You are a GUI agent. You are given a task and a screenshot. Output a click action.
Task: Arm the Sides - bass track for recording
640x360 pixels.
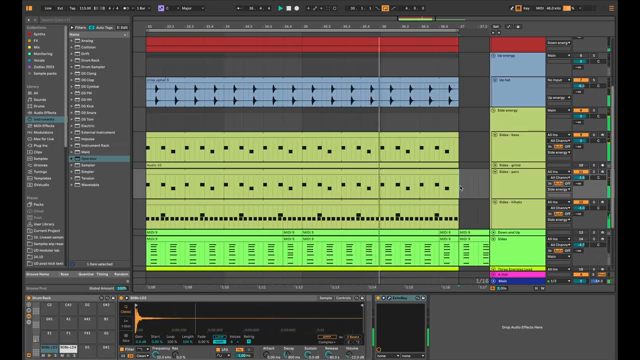[x=602, y=135]
